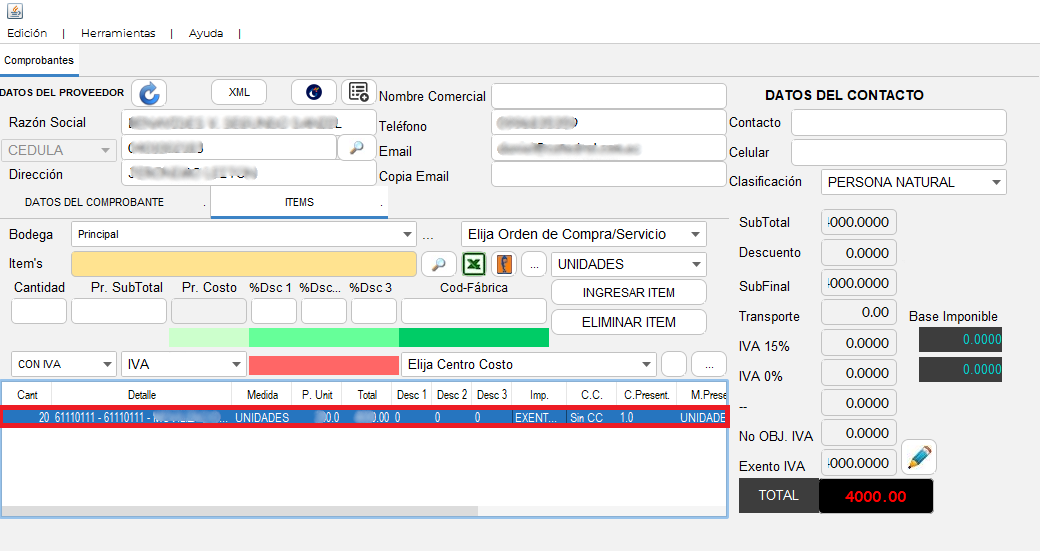The width and height of the screenshot is (1040, 551).
Task: Click the red color bar beside IVA
Action: coord(324,365)
